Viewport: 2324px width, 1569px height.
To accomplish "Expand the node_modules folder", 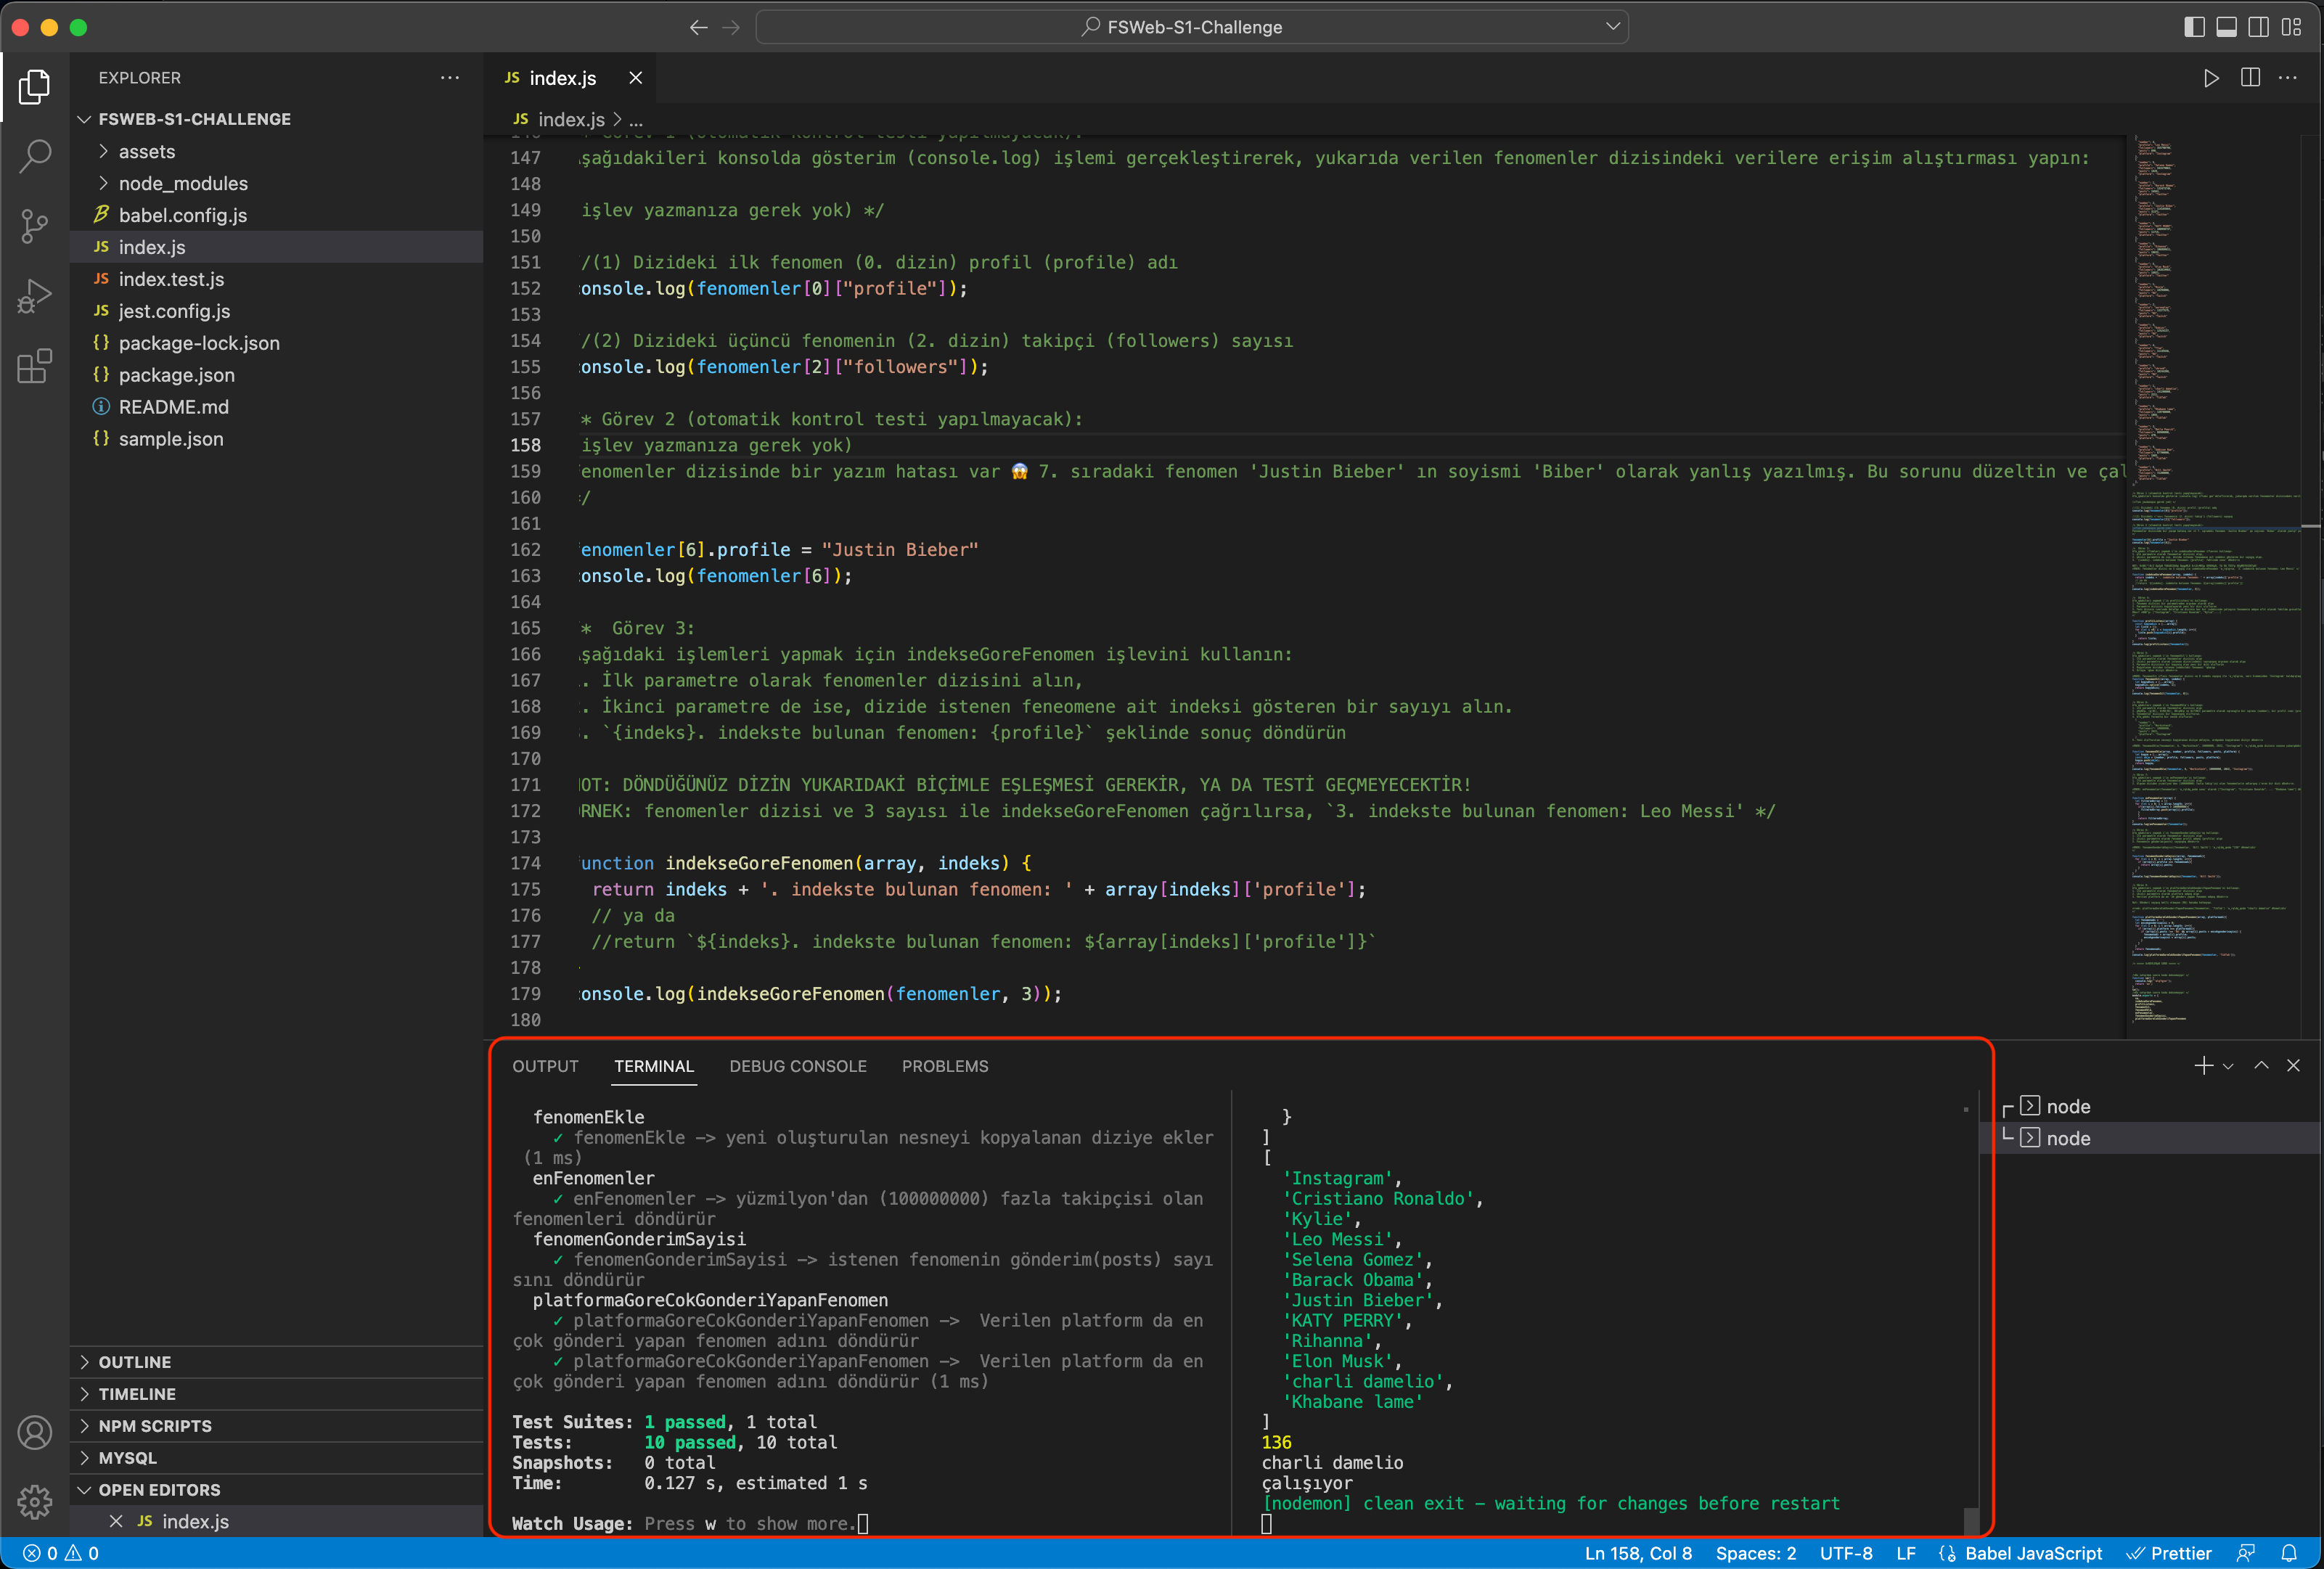I will point(183,183).
